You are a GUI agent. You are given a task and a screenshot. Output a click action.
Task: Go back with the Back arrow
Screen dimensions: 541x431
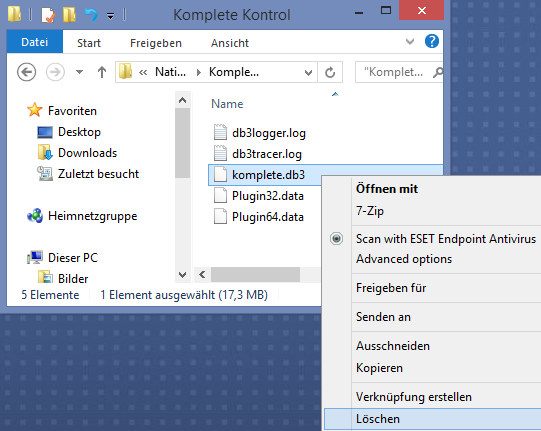(x=27, y=72)
